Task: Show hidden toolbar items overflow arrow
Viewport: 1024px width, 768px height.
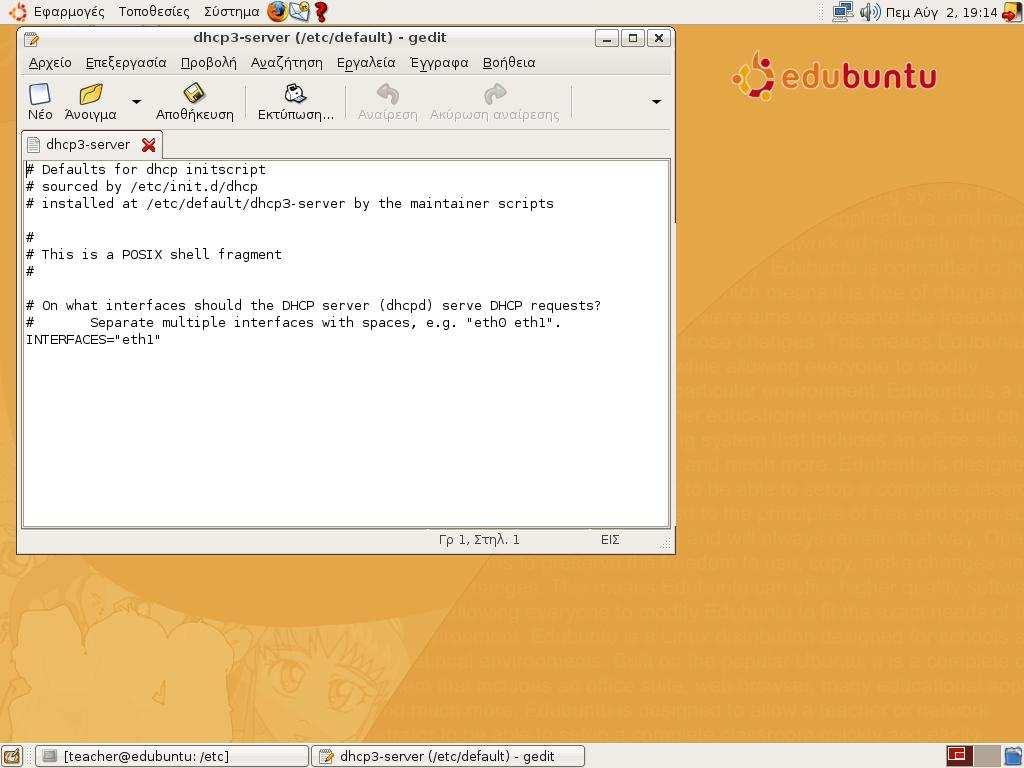Action: click(x=656, y=102)
